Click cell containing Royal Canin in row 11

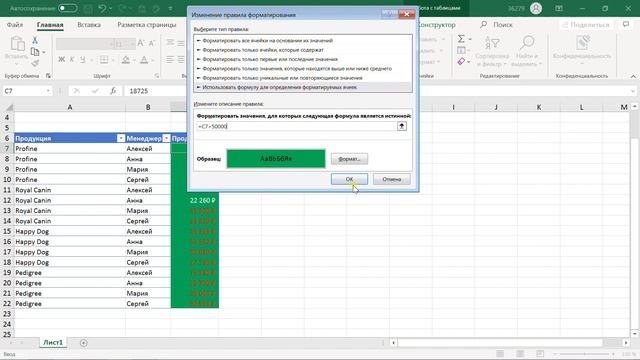[x=70, y=190]
